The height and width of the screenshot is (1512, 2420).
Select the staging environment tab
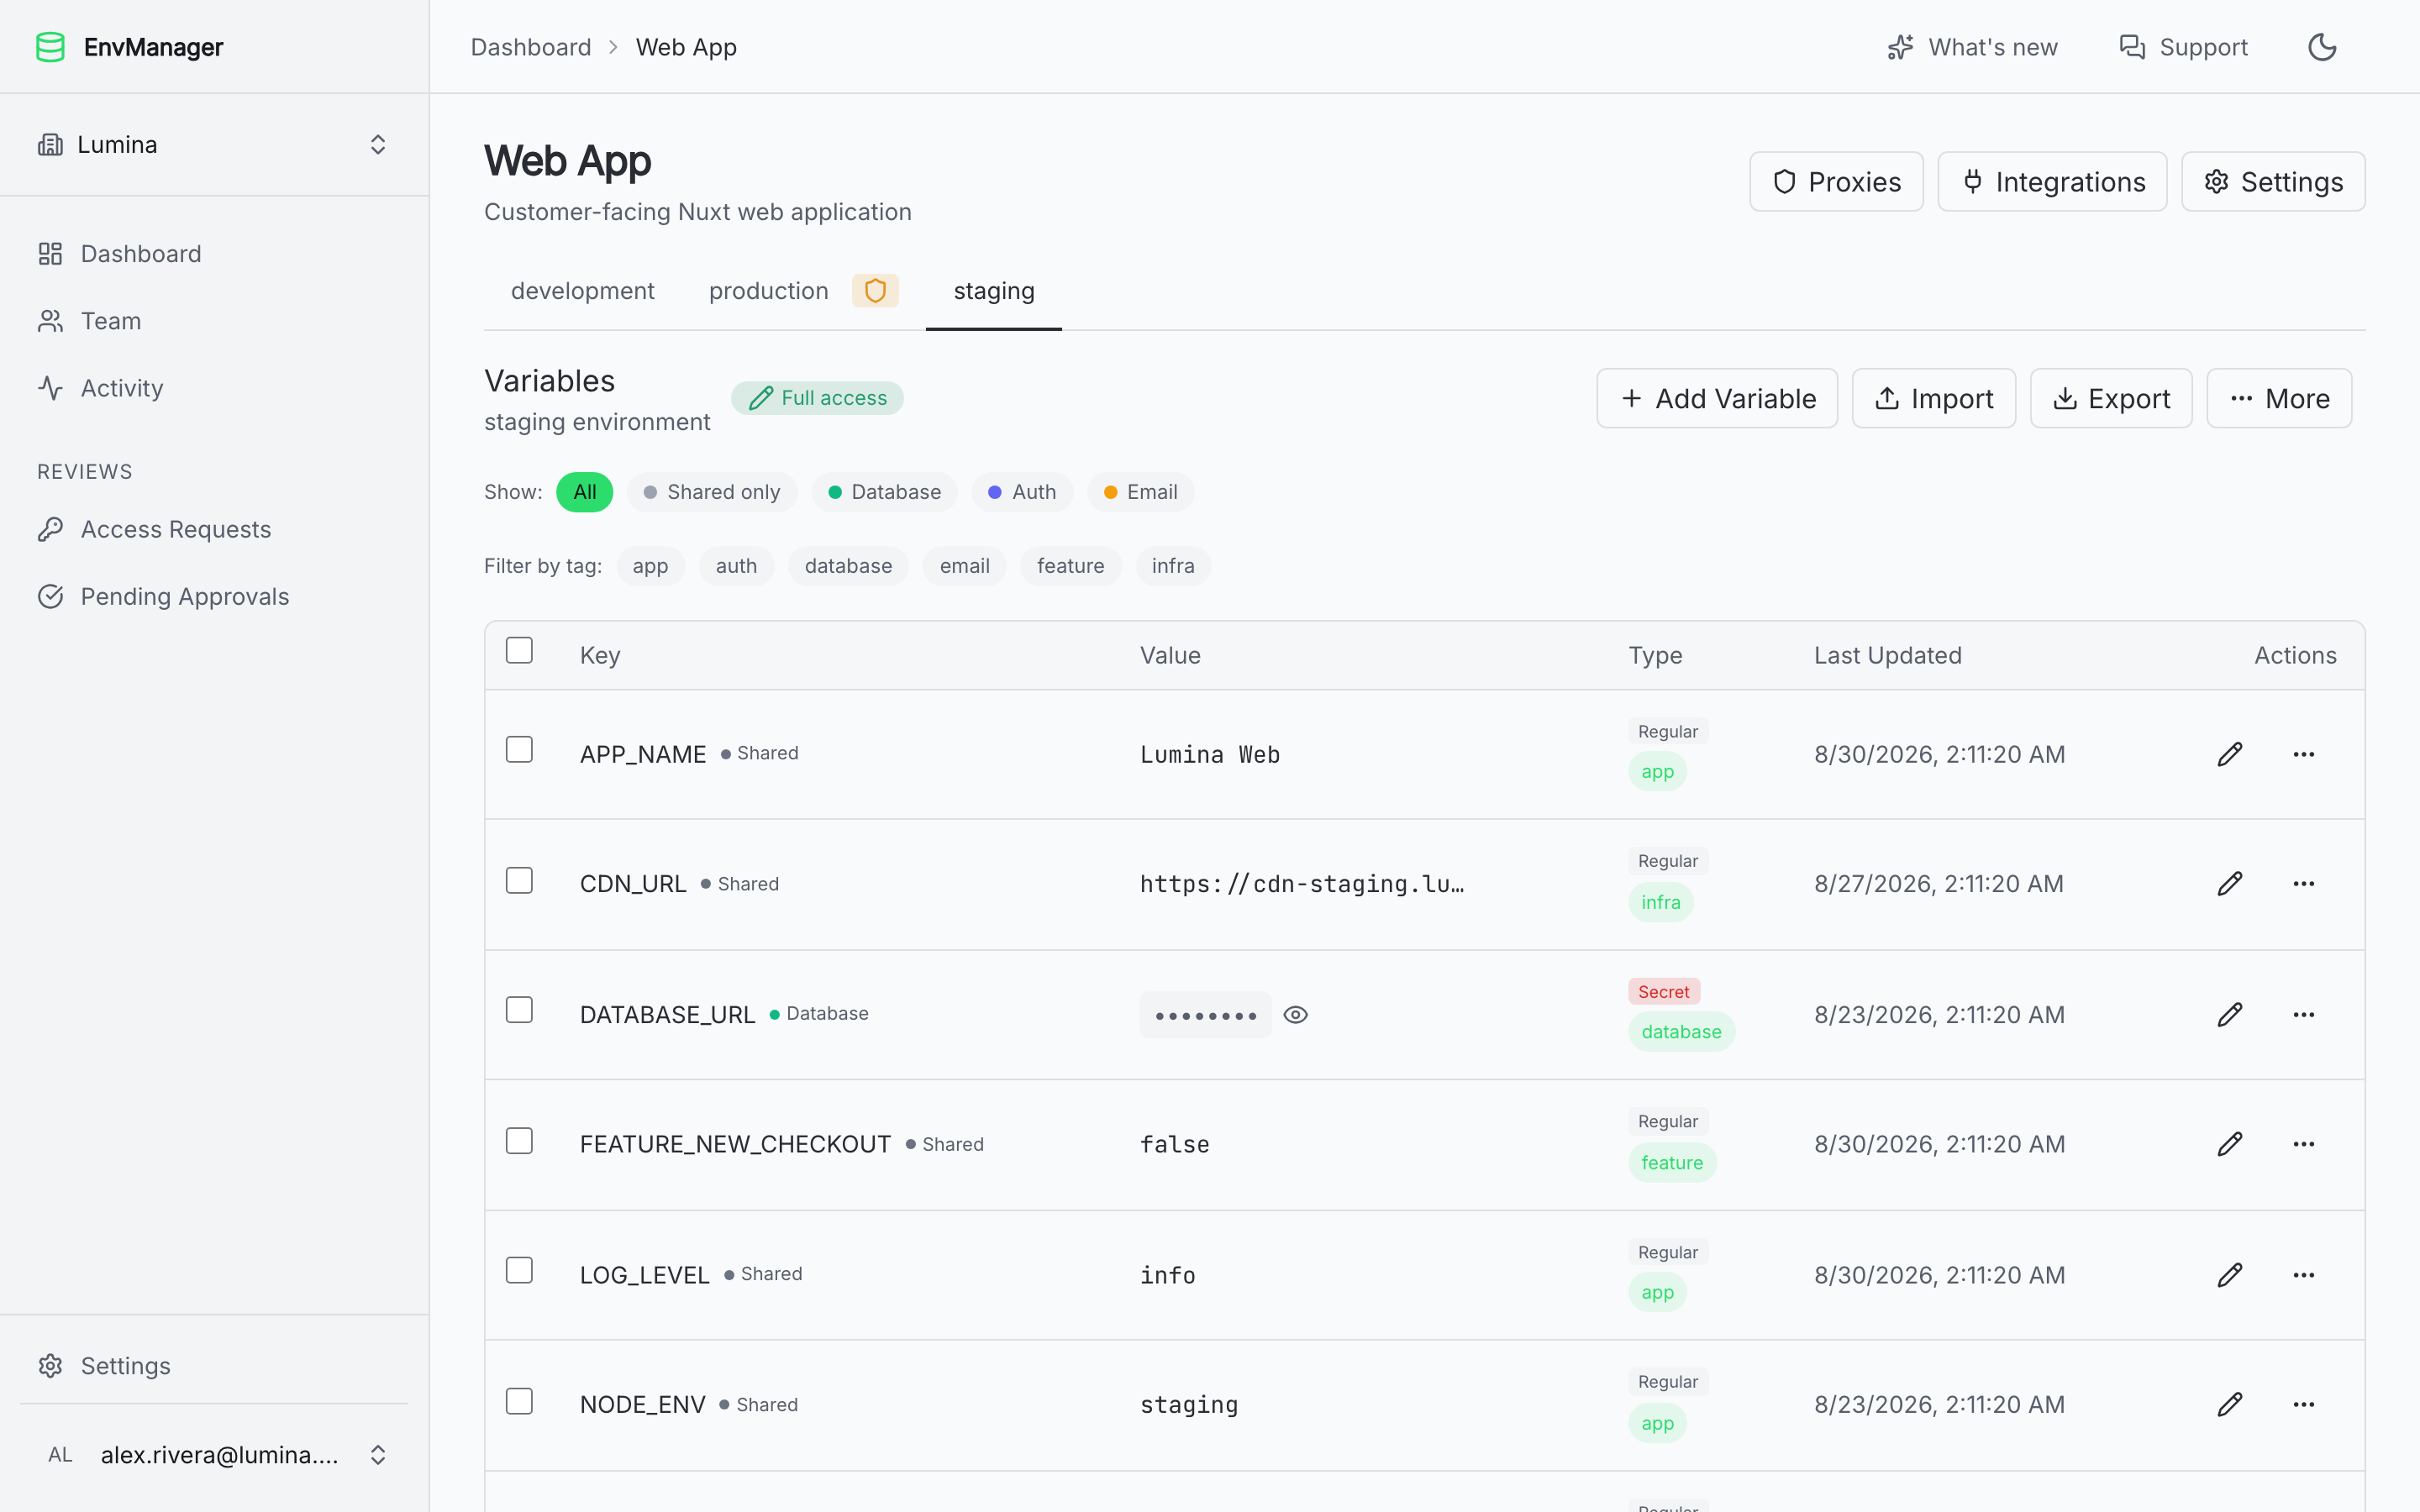click(994, 291)
